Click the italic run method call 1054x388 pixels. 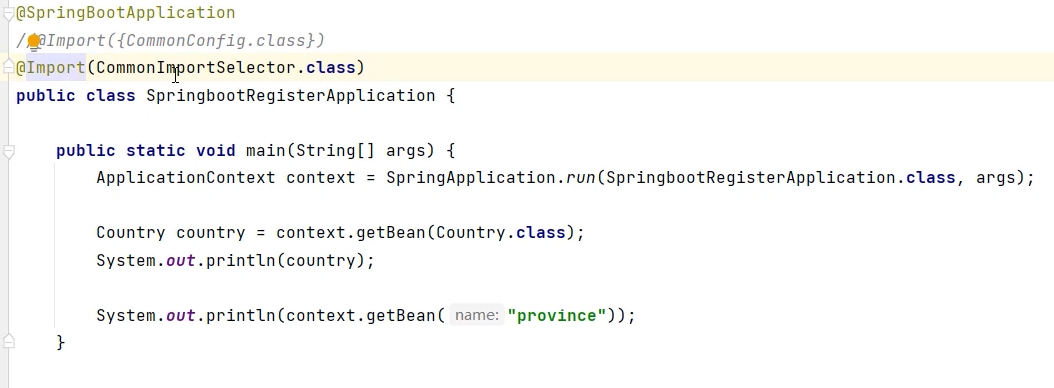[580, 178]
